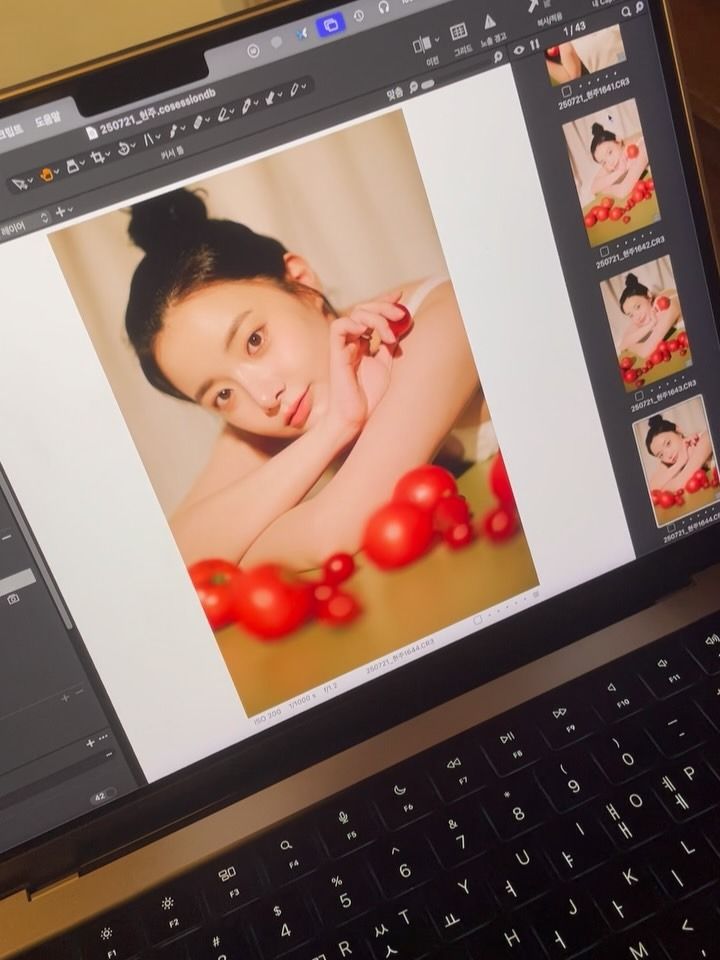Screen dimensions: 720x960
Task: Select the annotations pencil tool
Action: (x=294, y=89)
